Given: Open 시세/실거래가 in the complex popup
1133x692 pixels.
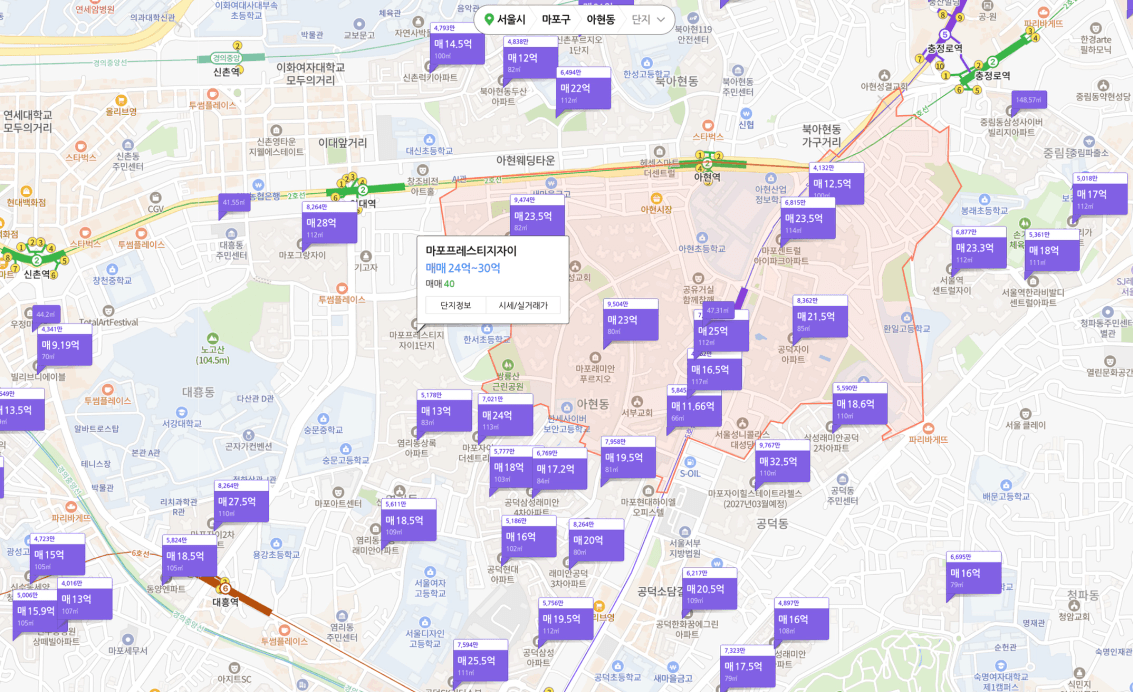Looking at the screenshot, I should coord(523,306).
